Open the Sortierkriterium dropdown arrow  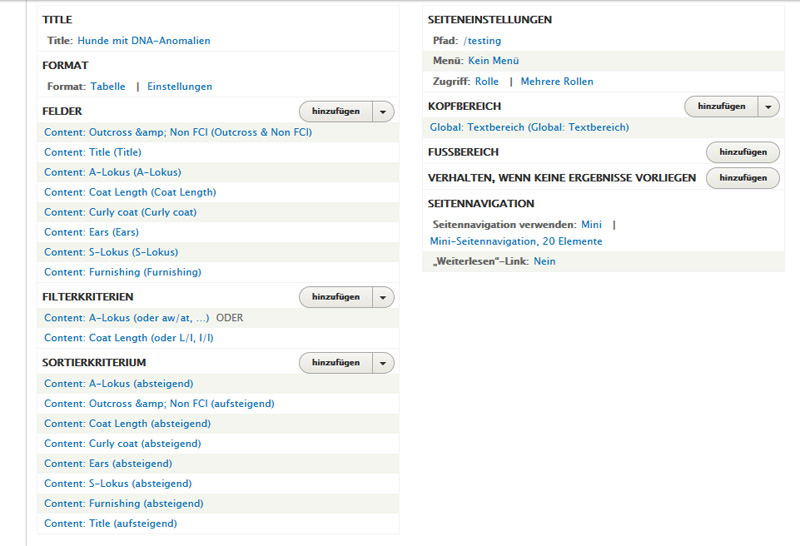(x=383, y=363)
